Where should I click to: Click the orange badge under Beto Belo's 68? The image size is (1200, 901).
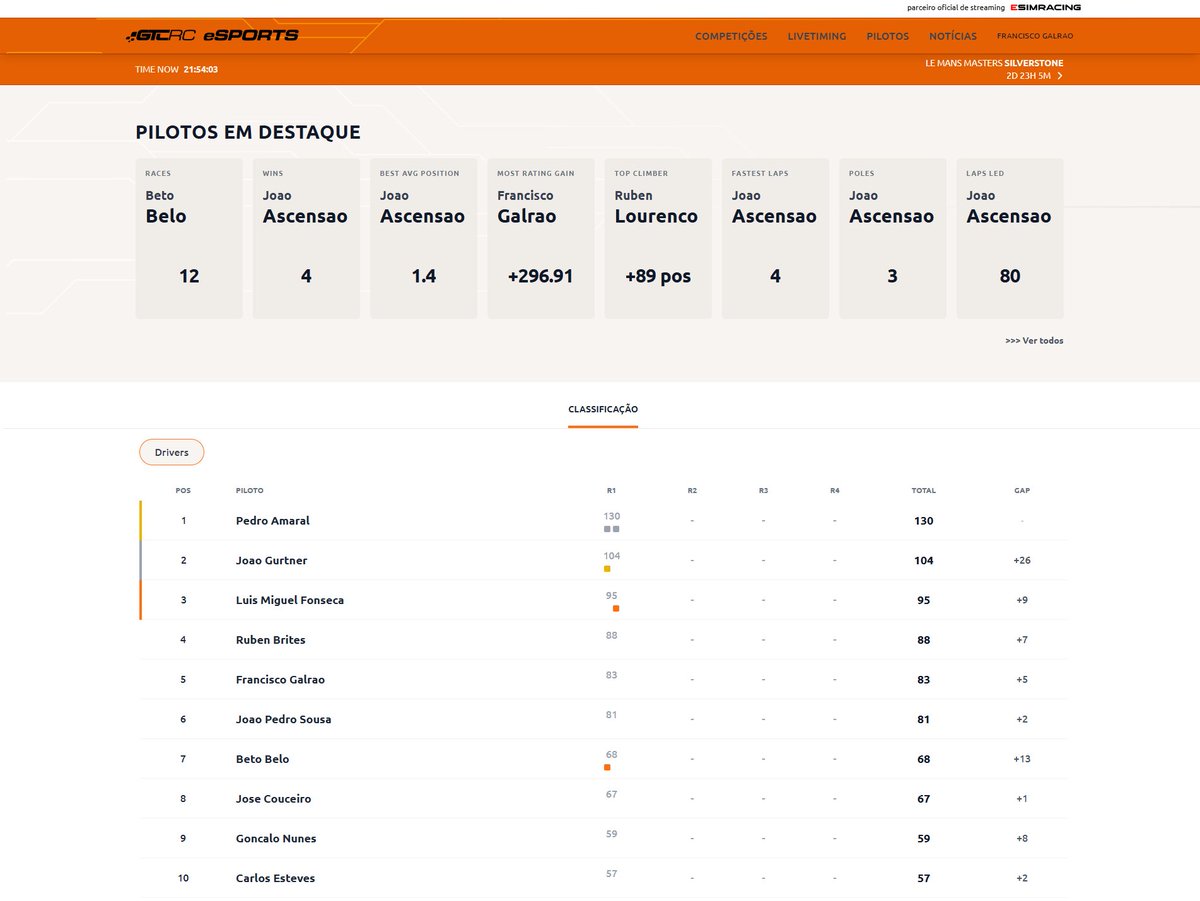[607, 767]
